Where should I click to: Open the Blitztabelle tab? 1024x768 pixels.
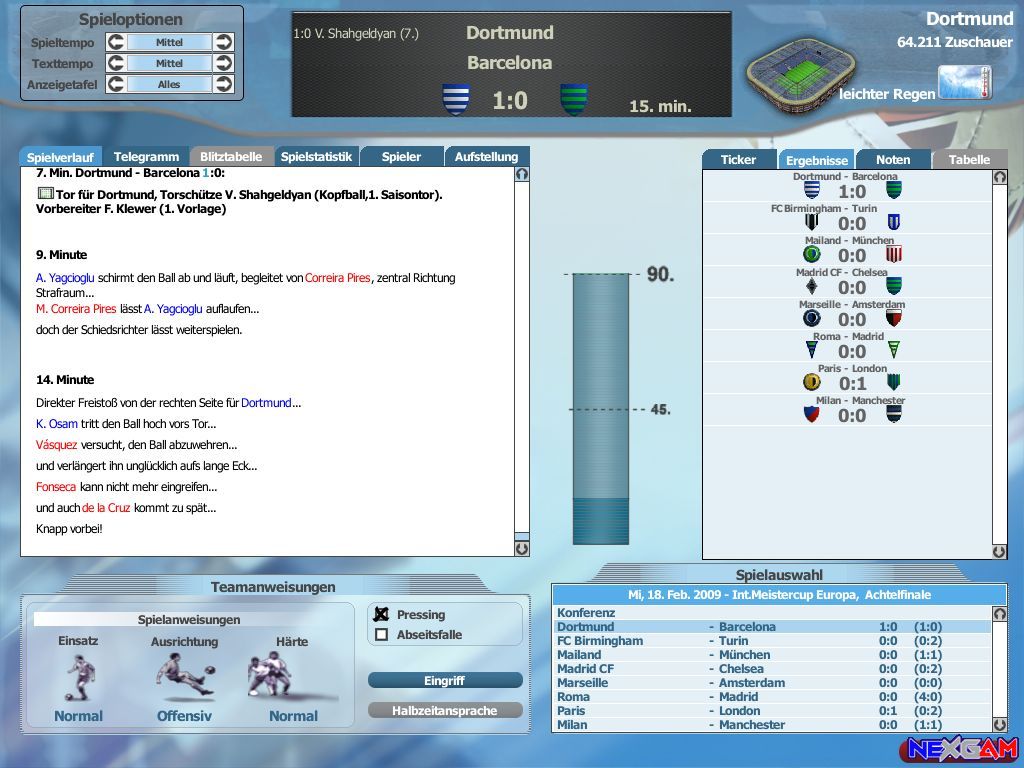coord(231,157)
